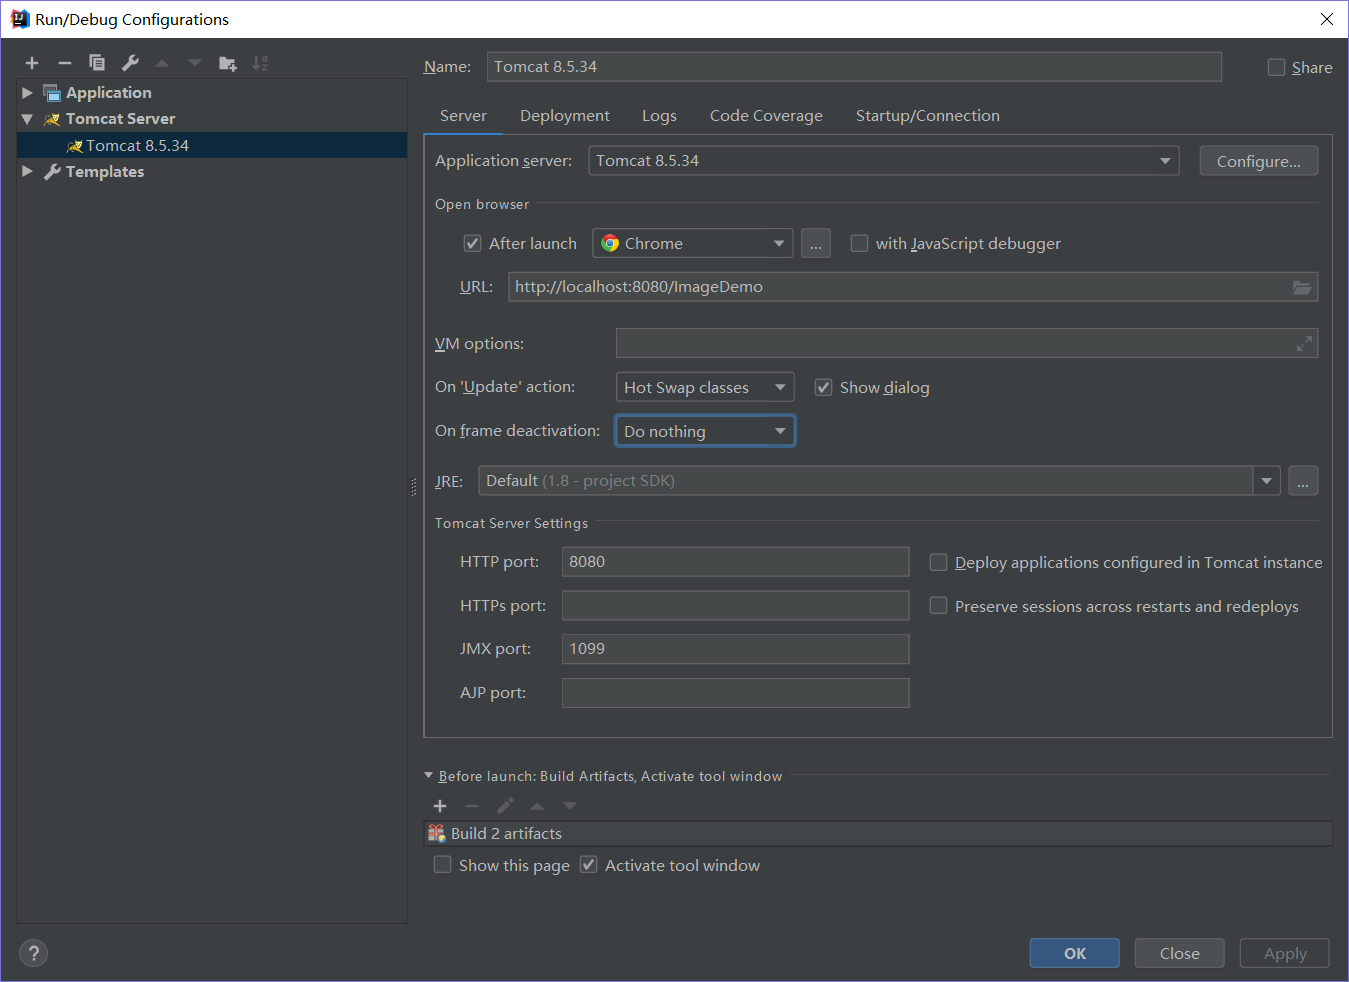Click the JMX port field
Viewport: 1349px width, 982px height.
tap(736, 649)
